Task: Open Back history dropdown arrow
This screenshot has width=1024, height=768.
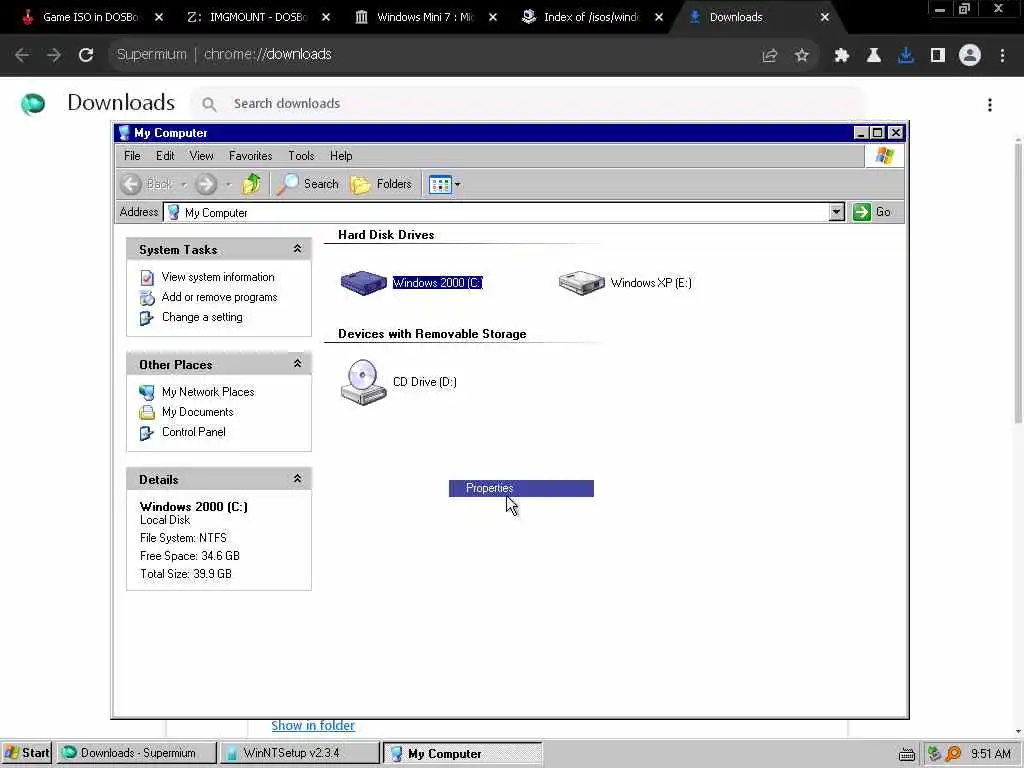Action: point(184,185)
